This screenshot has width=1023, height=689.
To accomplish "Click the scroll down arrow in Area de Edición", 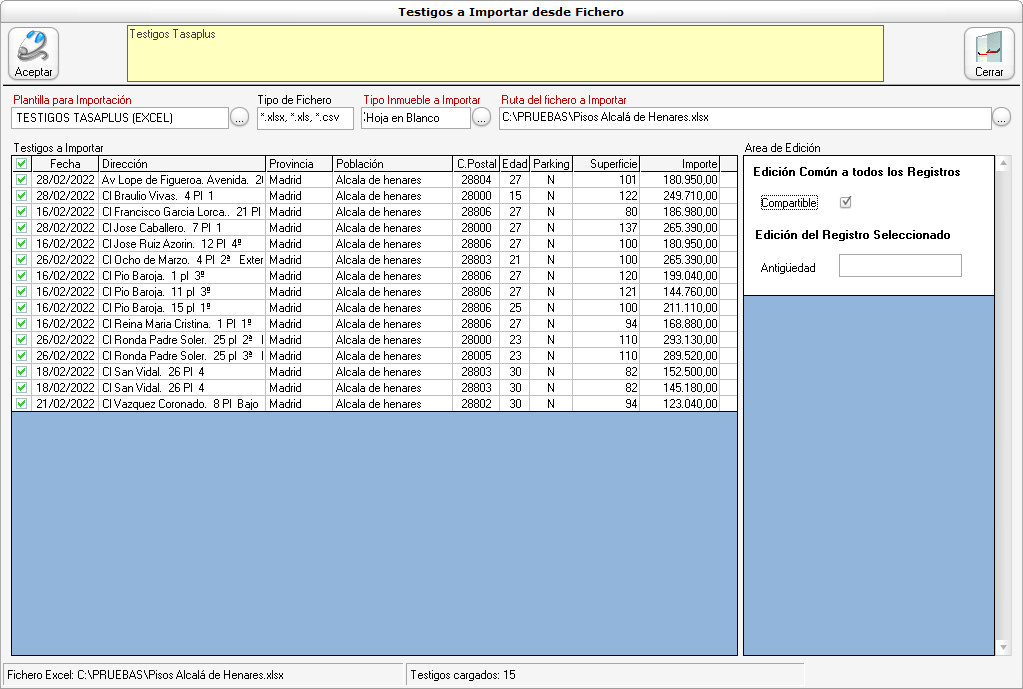I will click(x=1004, y=648).
